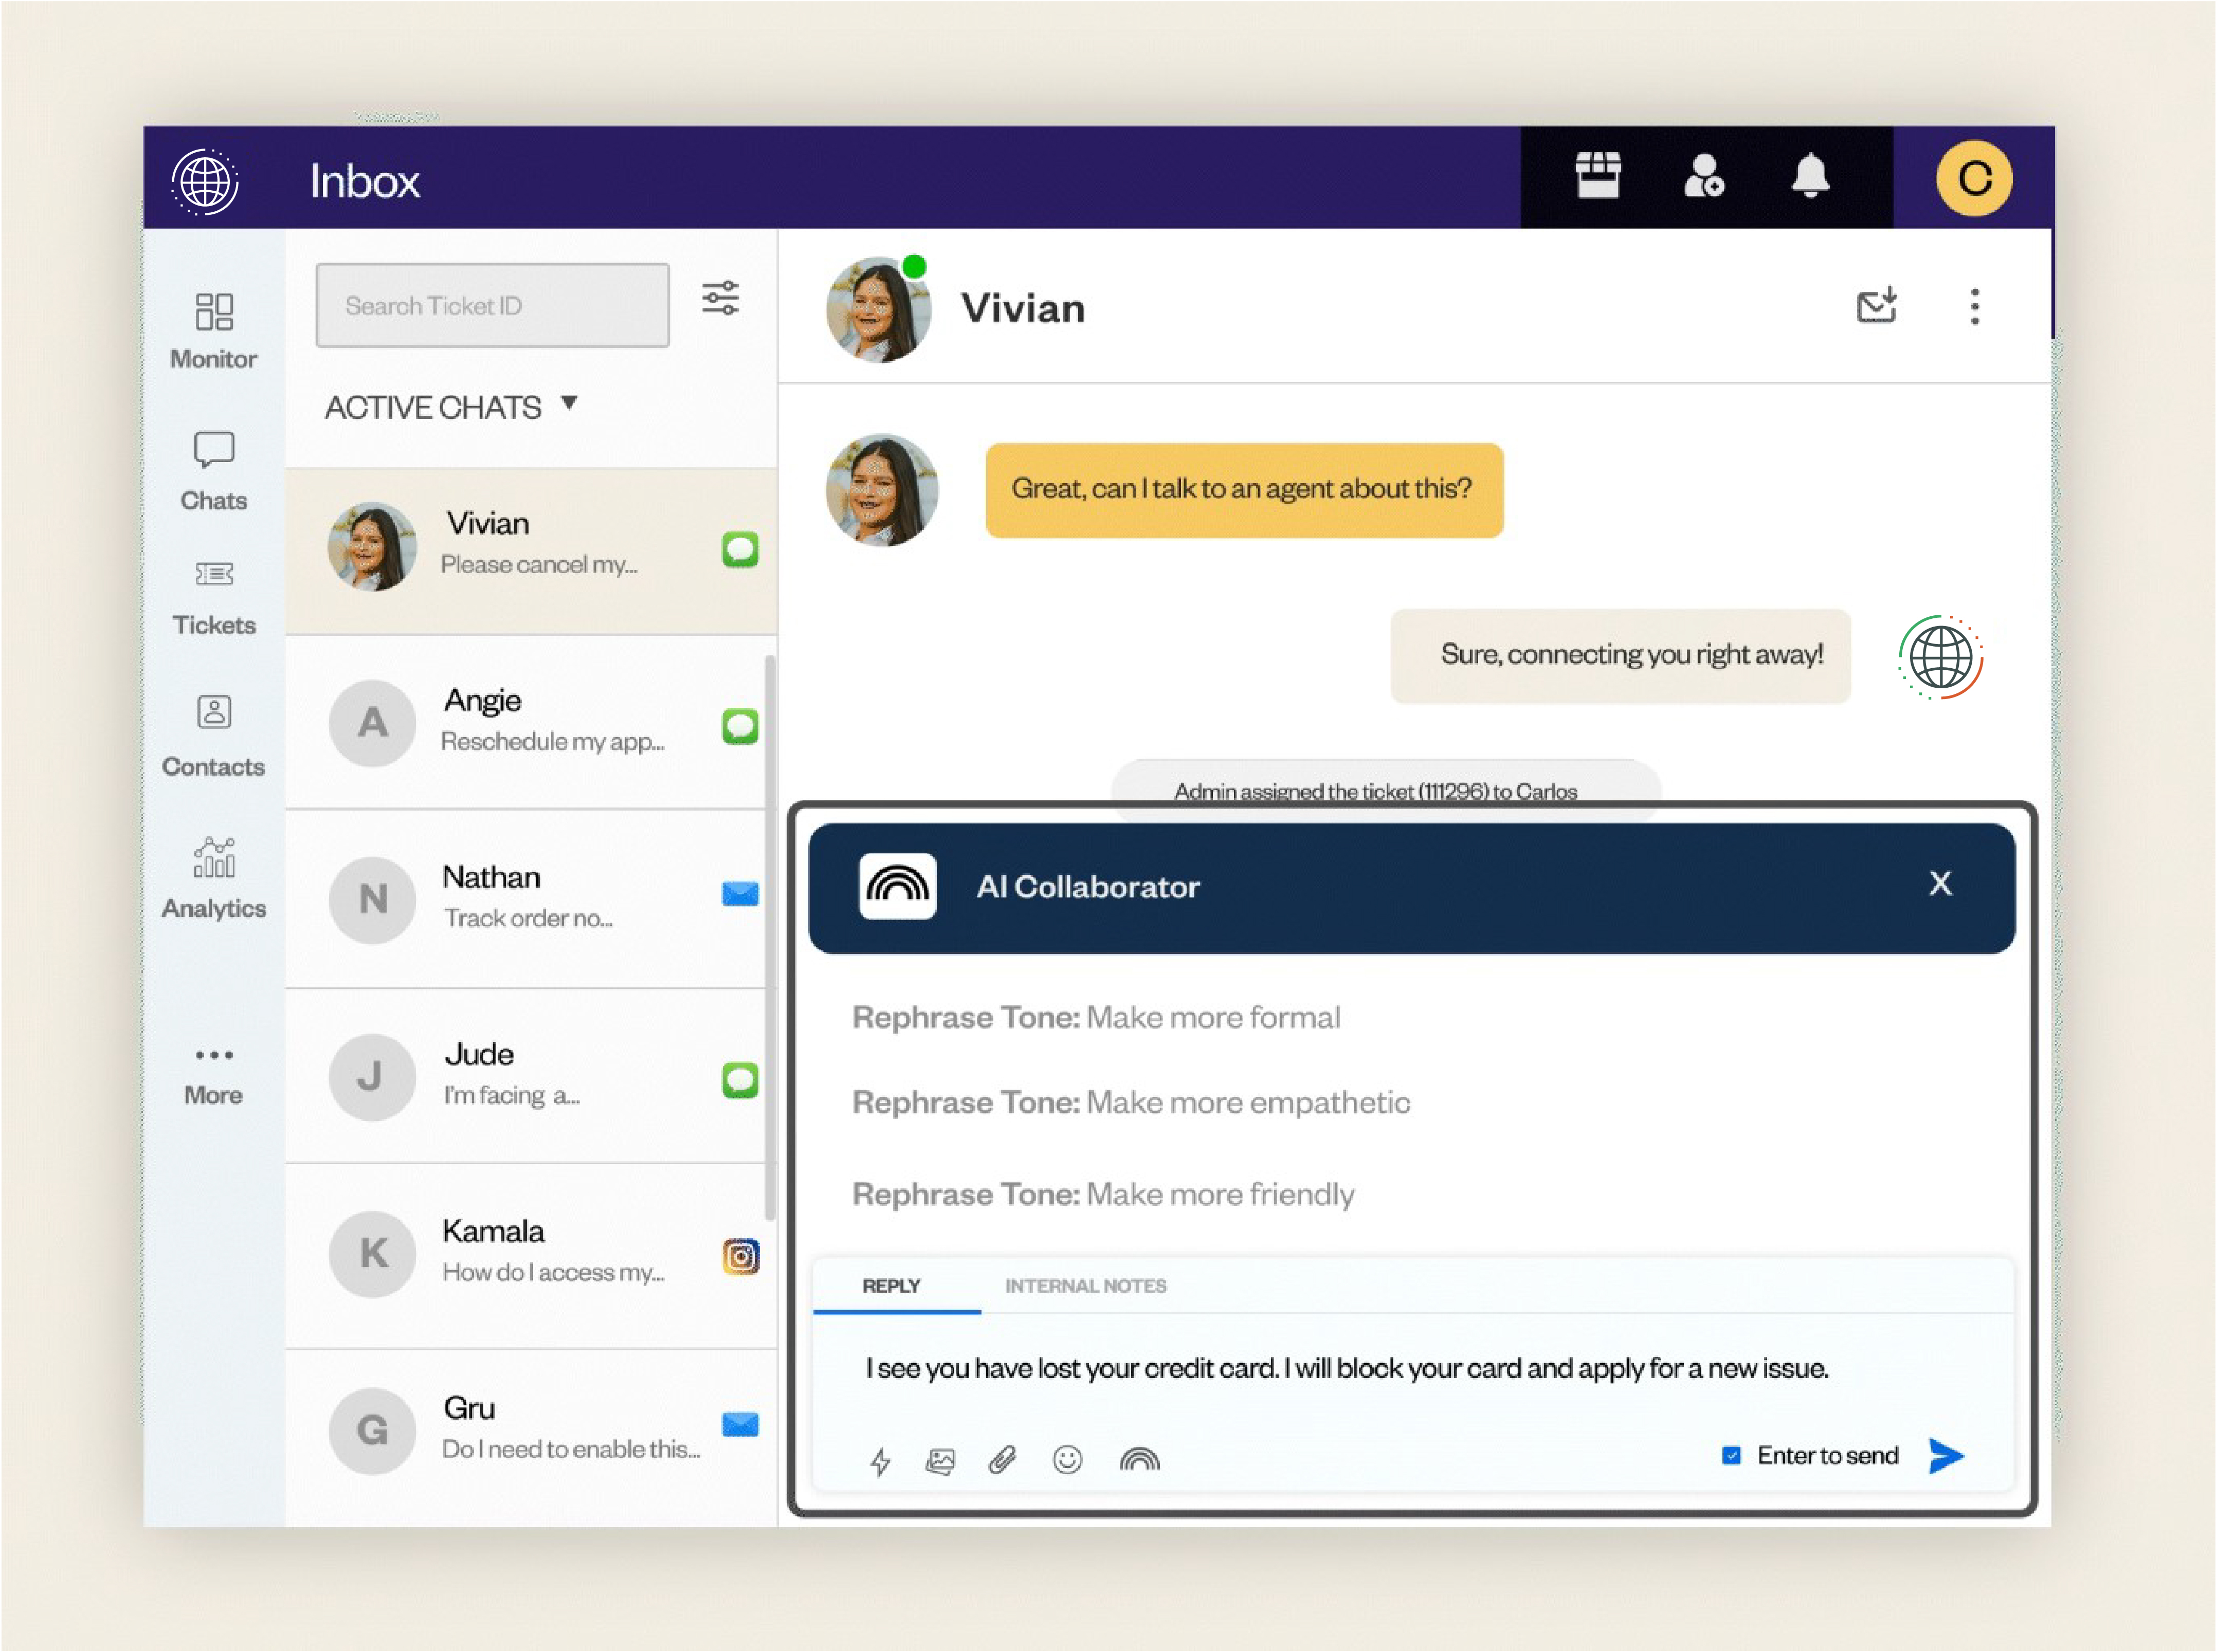Click the chat list scrollbar
Image resolution: width=2217 pixels, height=1652 pixels.
(769, 937)
